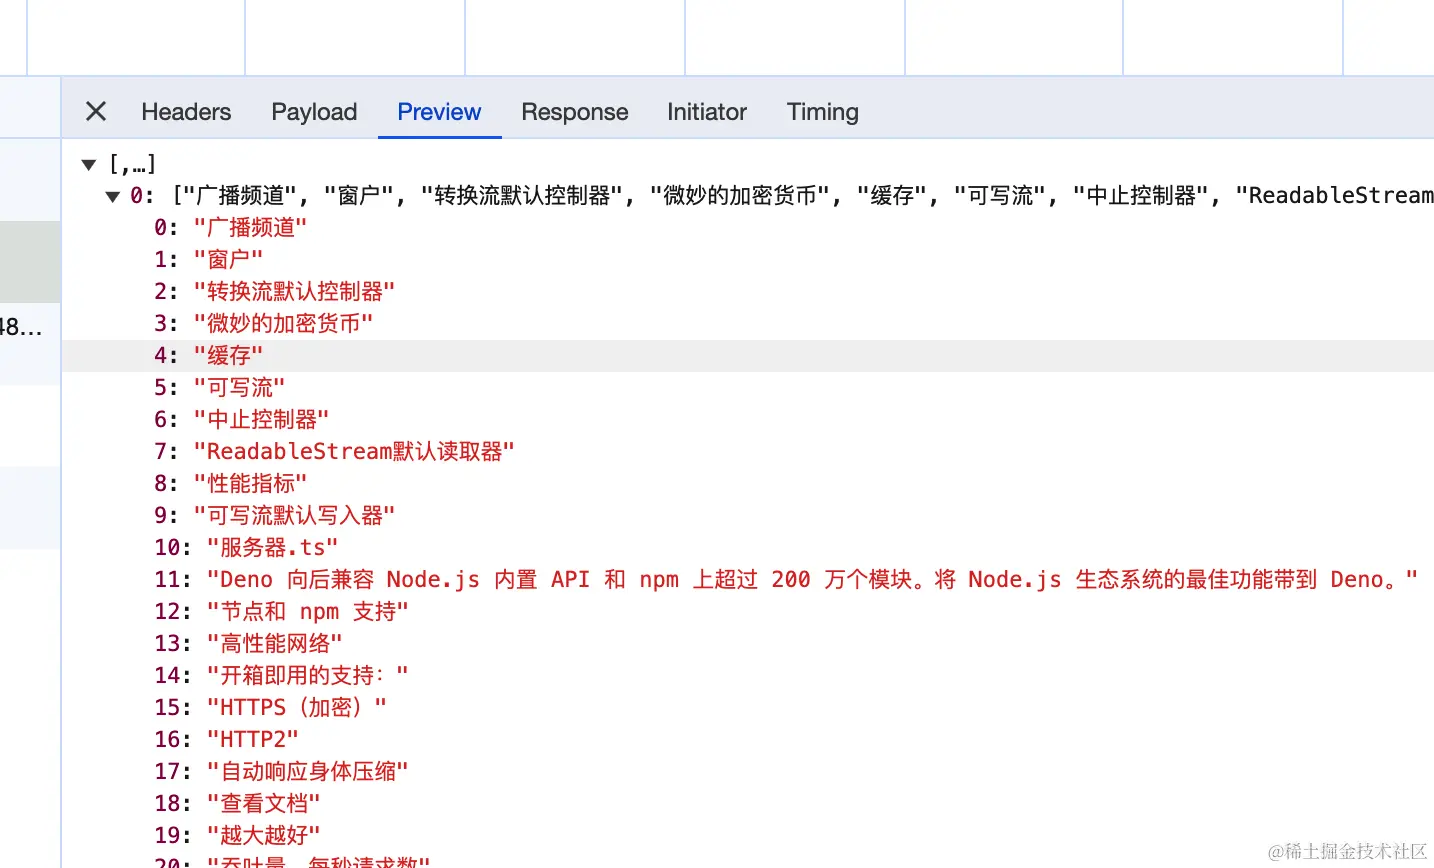Open the Response tab
1434x868 pixels.
[575, 111]
